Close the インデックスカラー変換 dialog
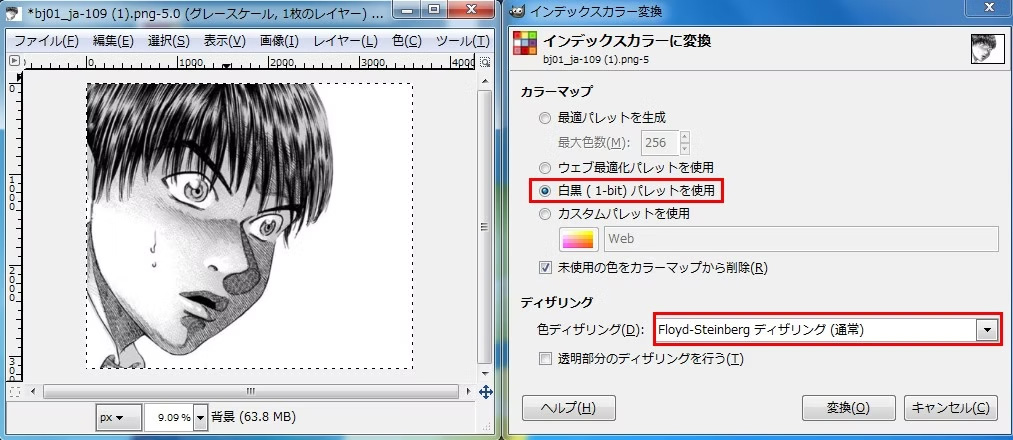This screenshot has height=440, width=1013. click(989, 9)
